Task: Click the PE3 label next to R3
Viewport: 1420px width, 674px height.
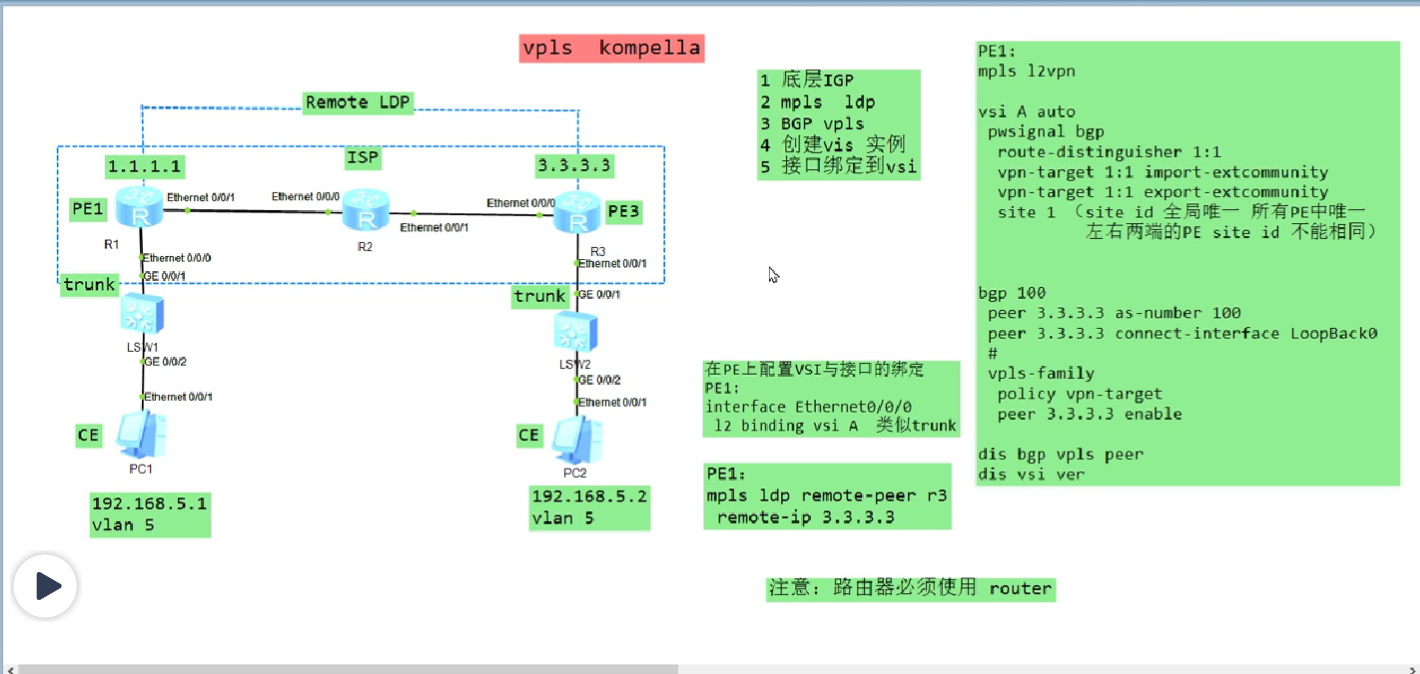Action: tap(624, 212)
